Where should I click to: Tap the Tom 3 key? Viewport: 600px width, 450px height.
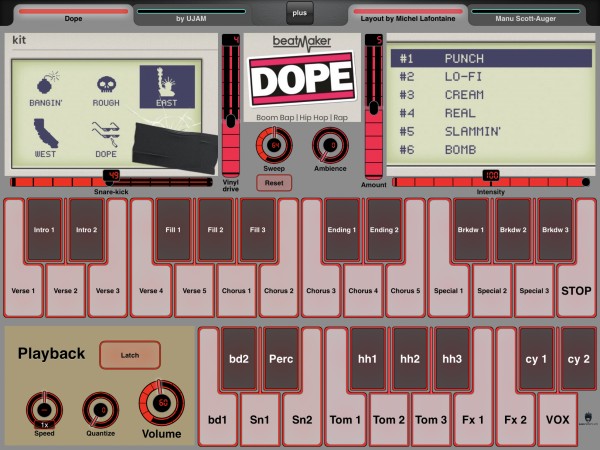431,420
